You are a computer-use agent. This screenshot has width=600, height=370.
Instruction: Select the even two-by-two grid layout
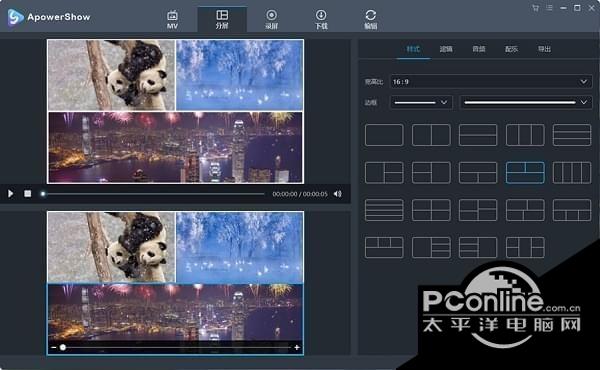[431, 210]
